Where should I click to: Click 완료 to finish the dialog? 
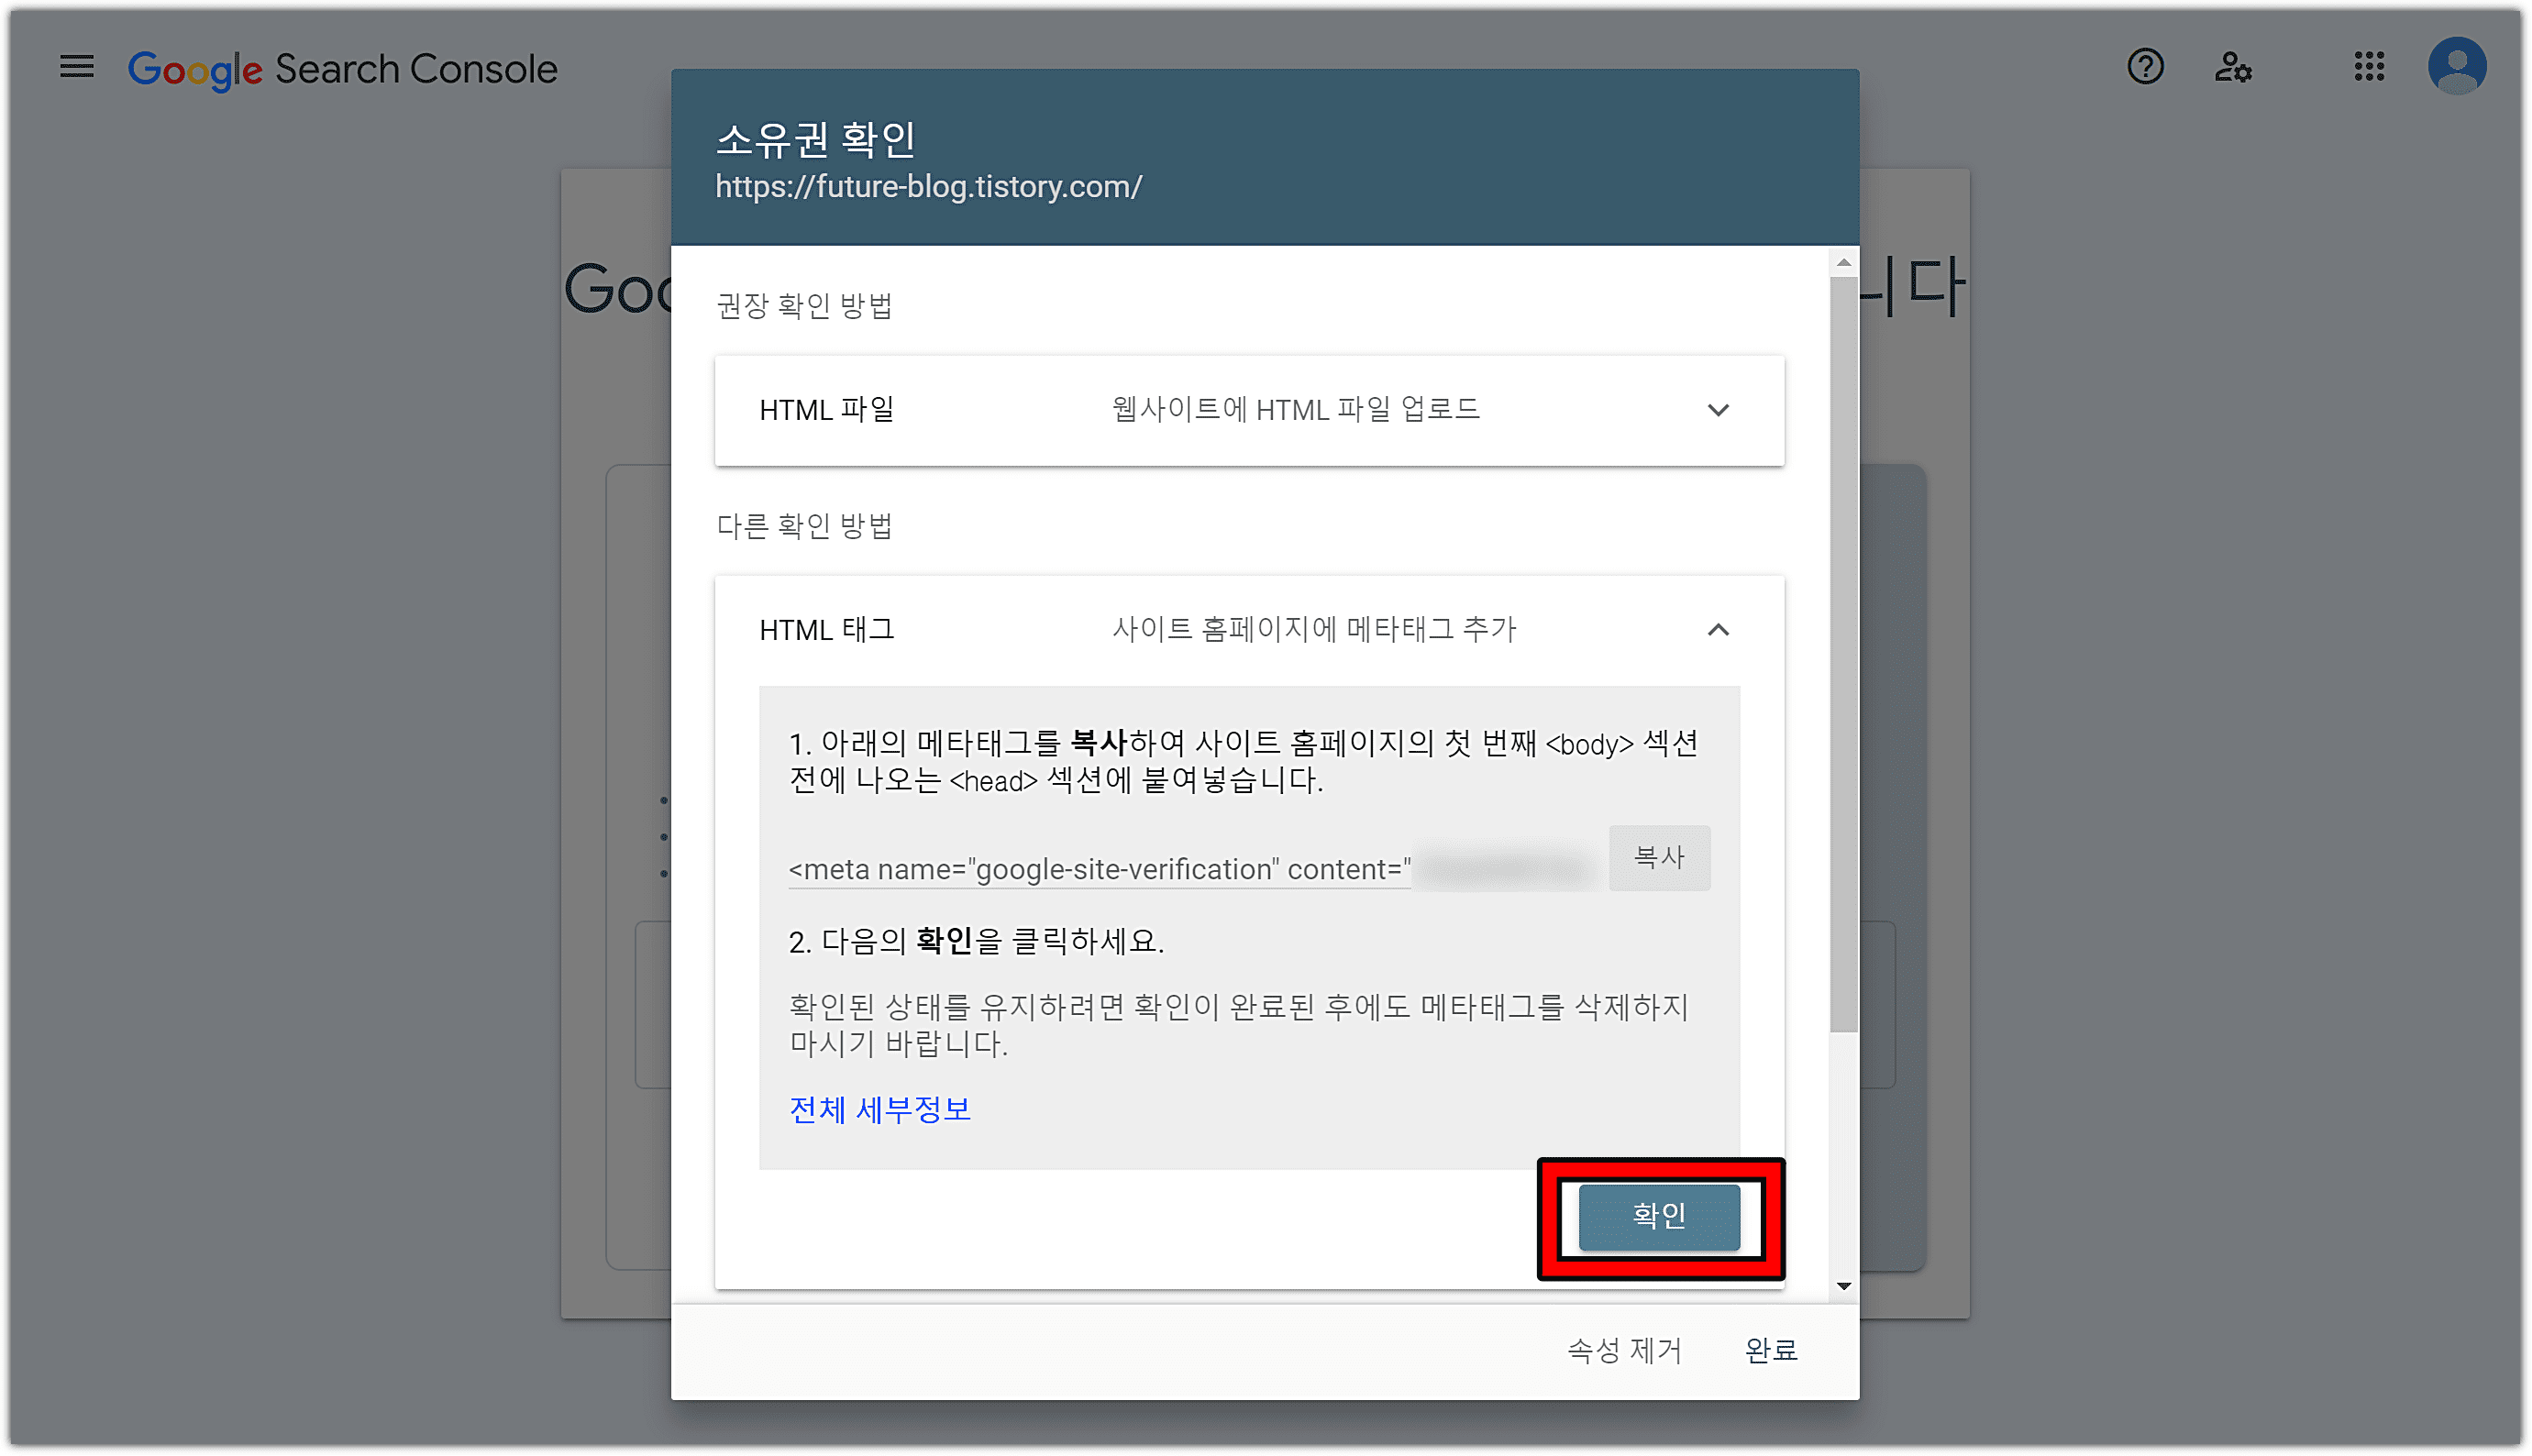click(x=1770, y=1350)
